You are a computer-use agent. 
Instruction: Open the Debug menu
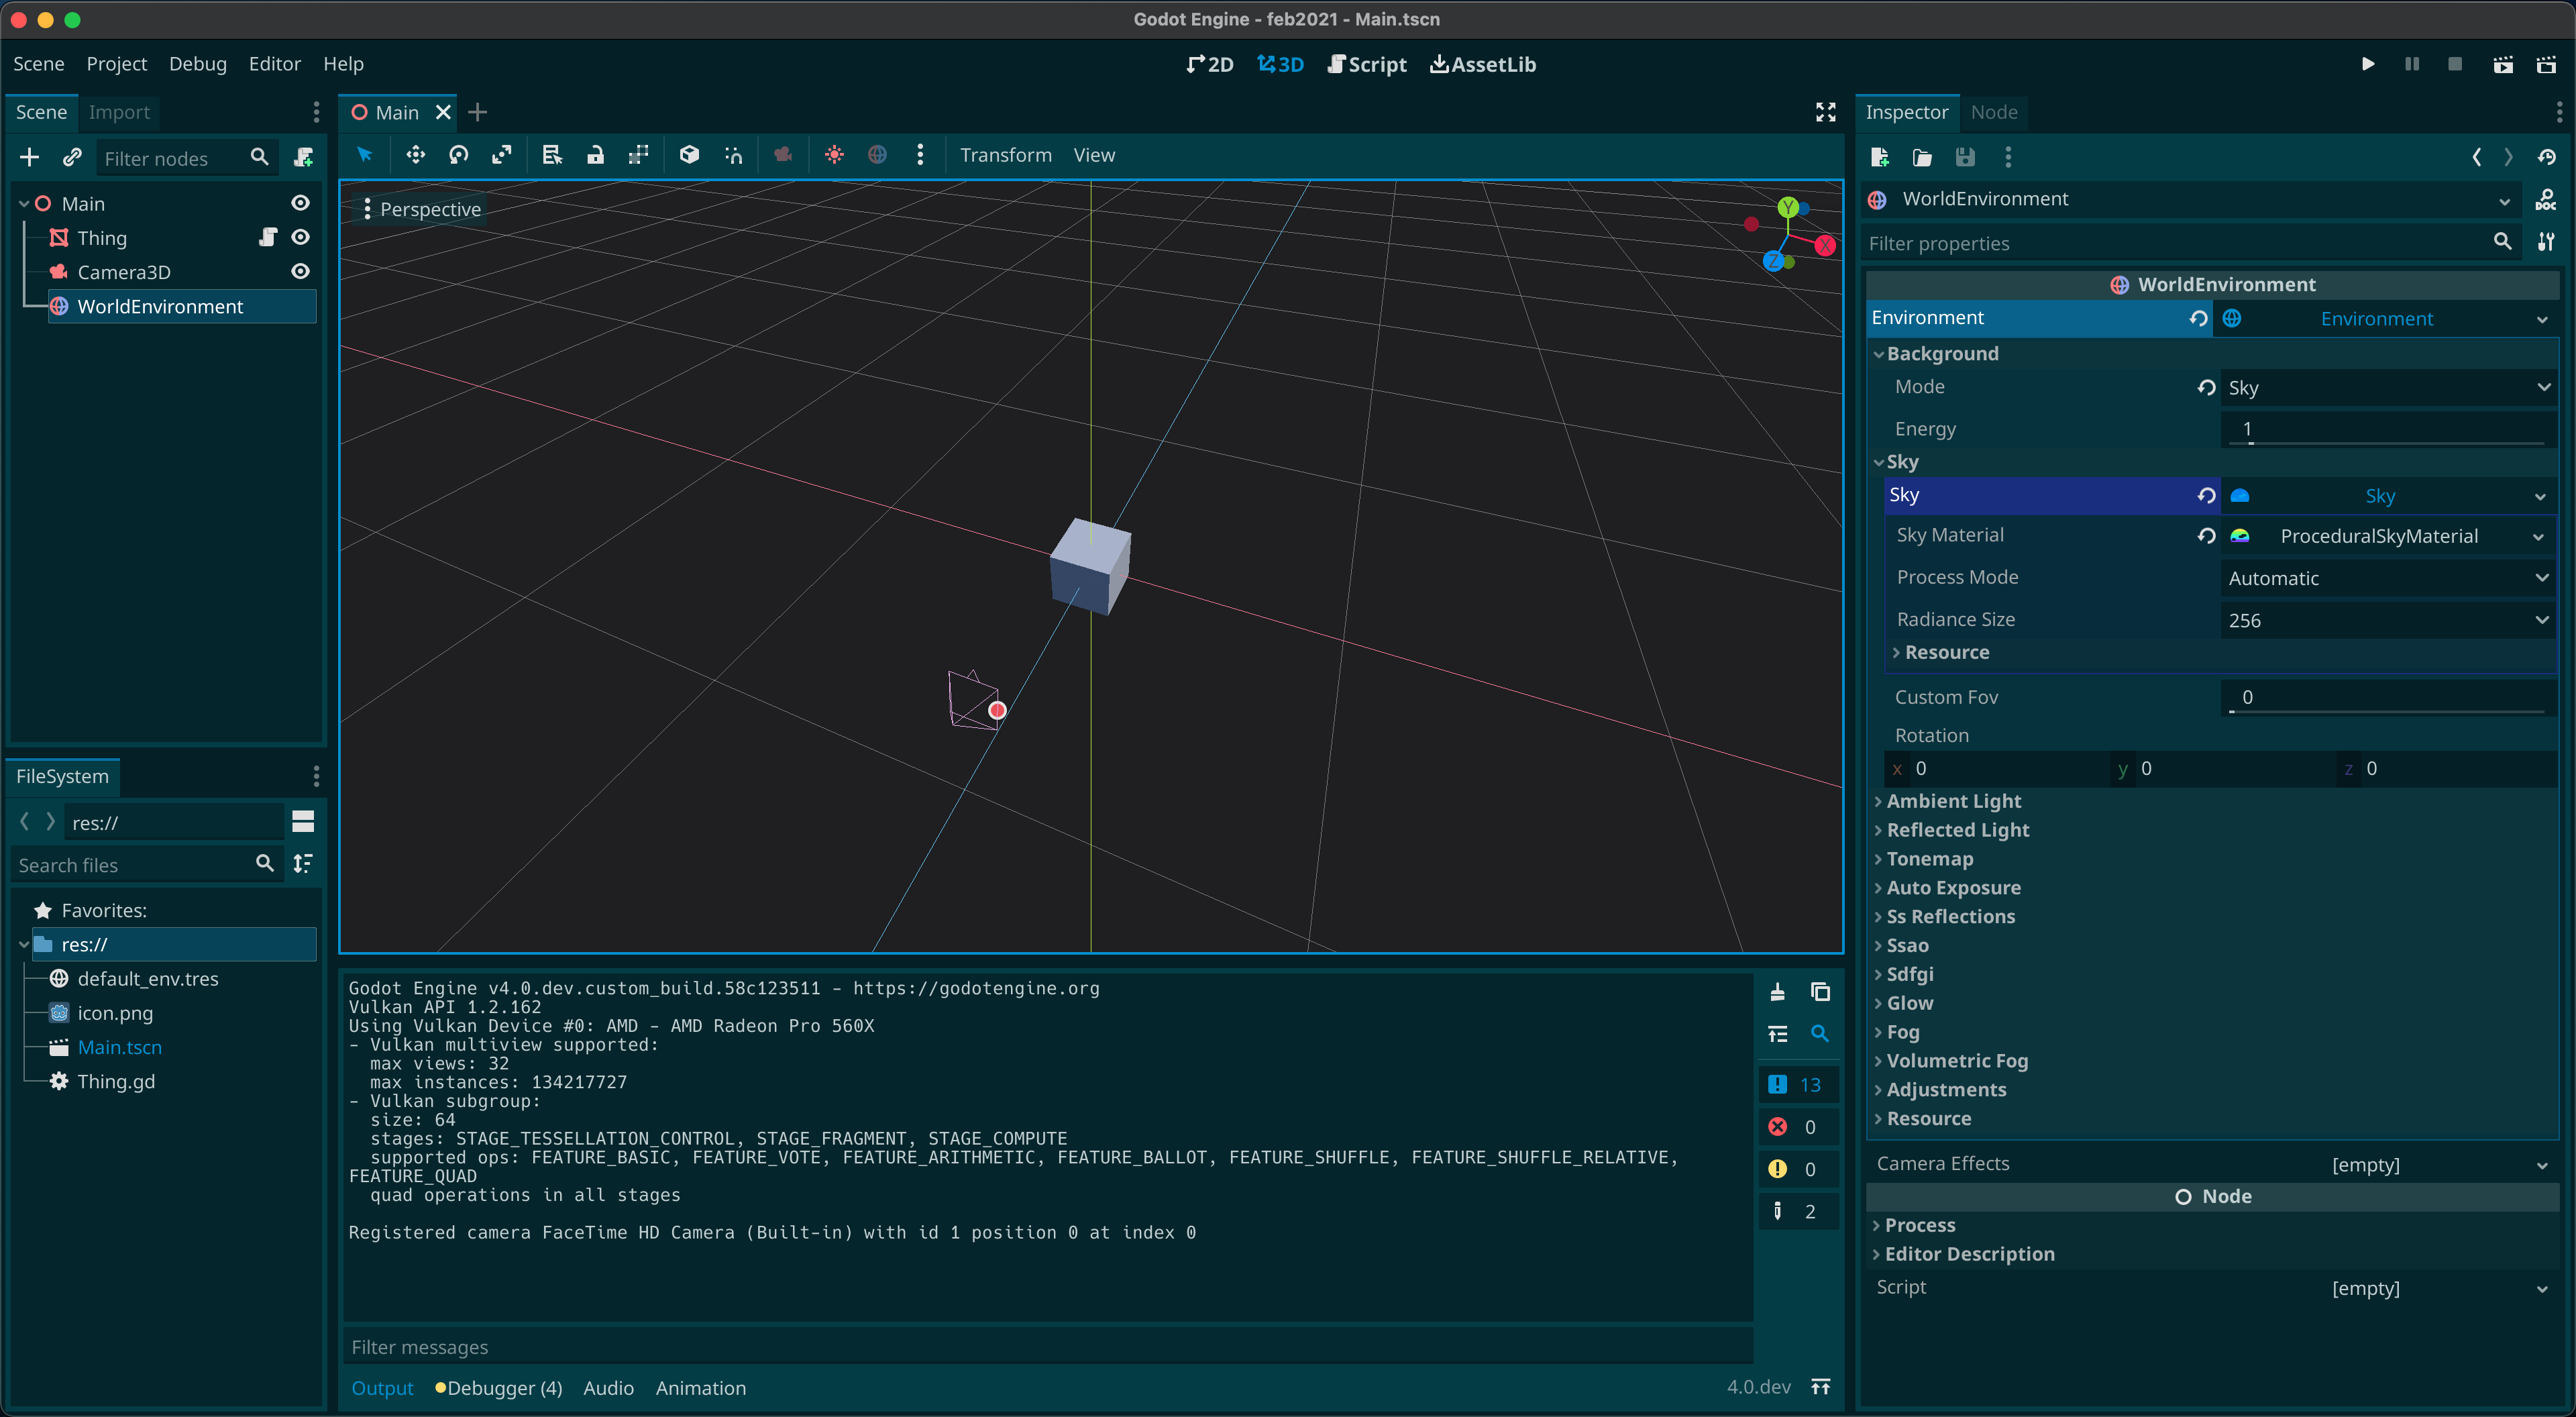click(x=198, y=64)
